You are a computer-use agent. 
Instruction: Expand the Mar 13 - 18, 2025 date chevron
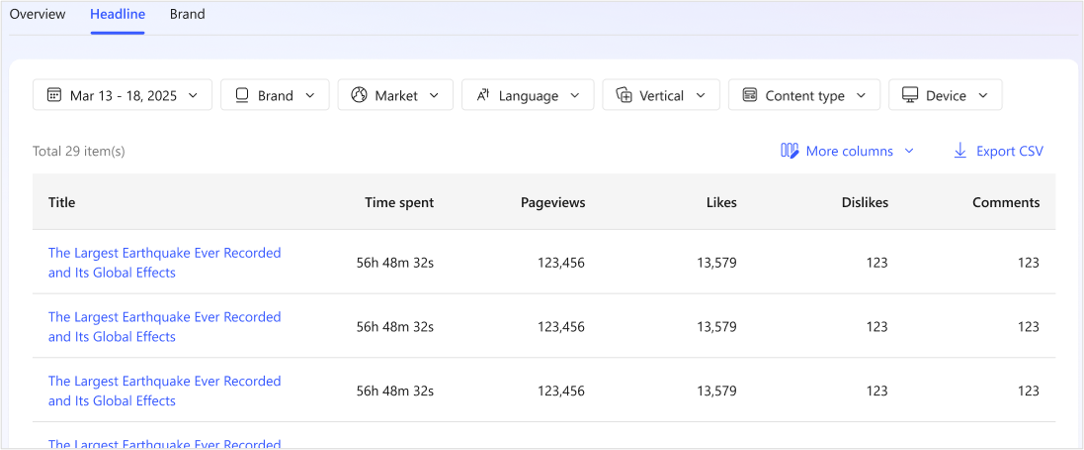193,96
